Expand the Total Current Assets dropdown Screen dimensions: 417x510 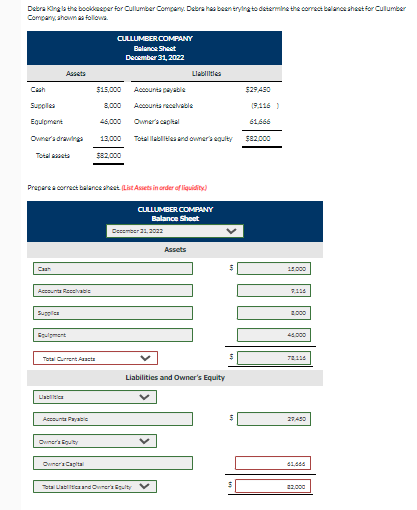click(x=95, y=358)
